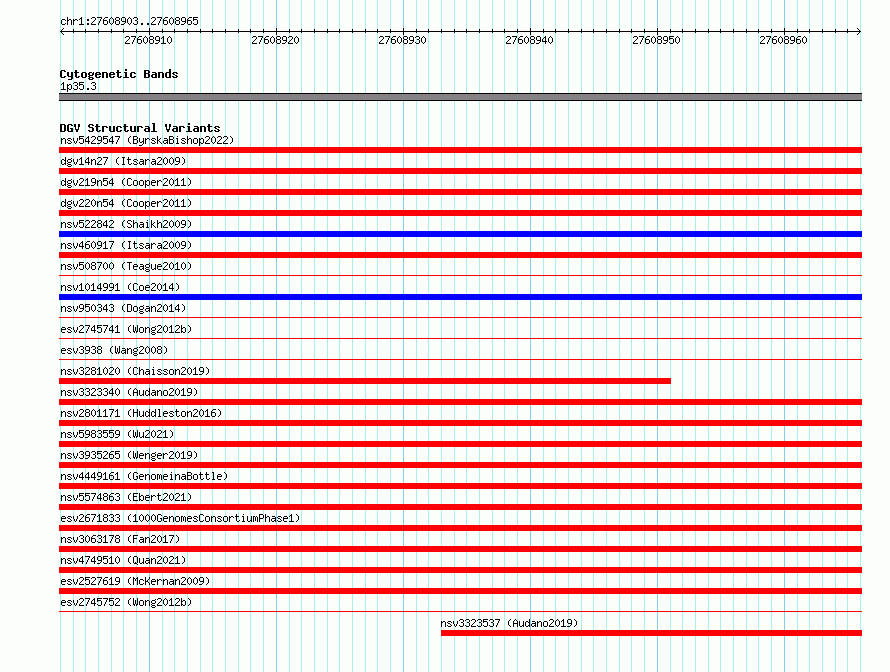Viewport: 890px width, 672px height.
Task: Click the red bar under nsv3323537
Action: 652,633
